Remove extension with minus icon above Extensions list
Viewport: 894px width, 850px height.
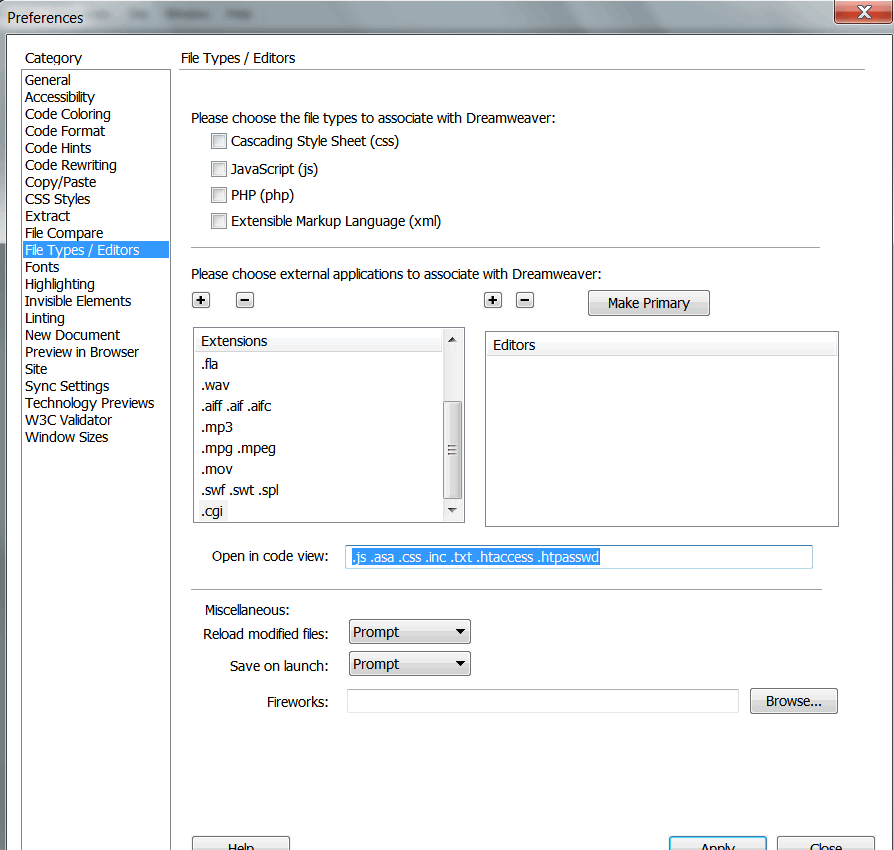click(245, 300)
